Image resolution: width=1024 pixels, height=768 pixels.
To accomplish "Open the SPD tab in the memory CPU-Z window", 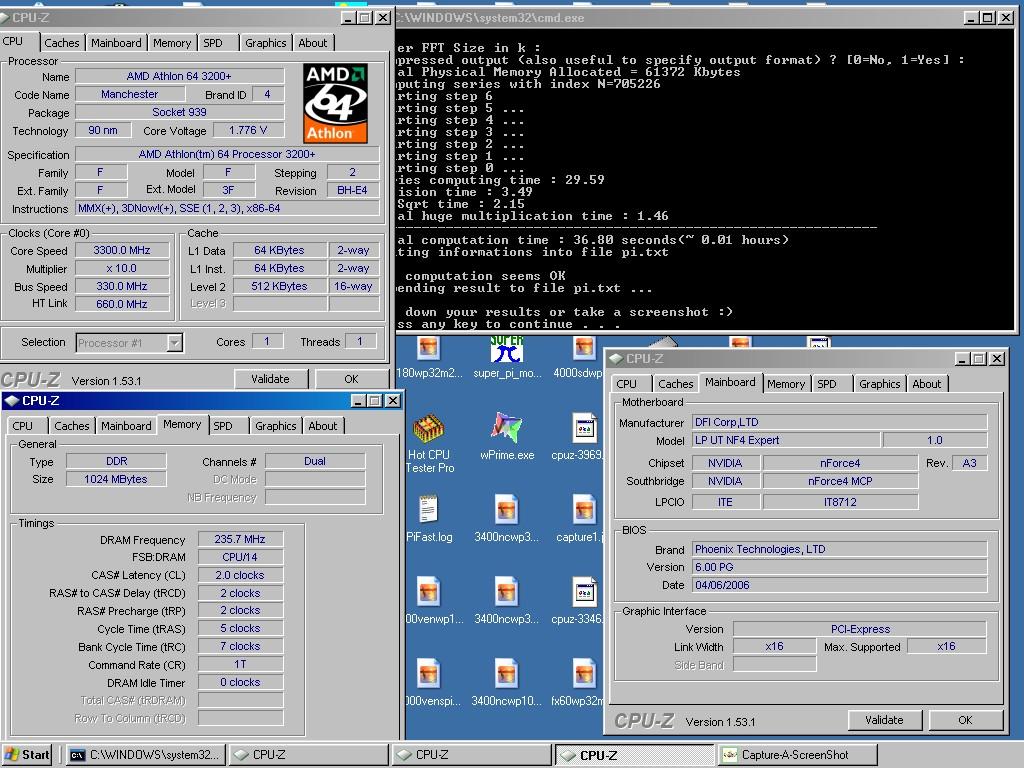I will coord(223,426).
